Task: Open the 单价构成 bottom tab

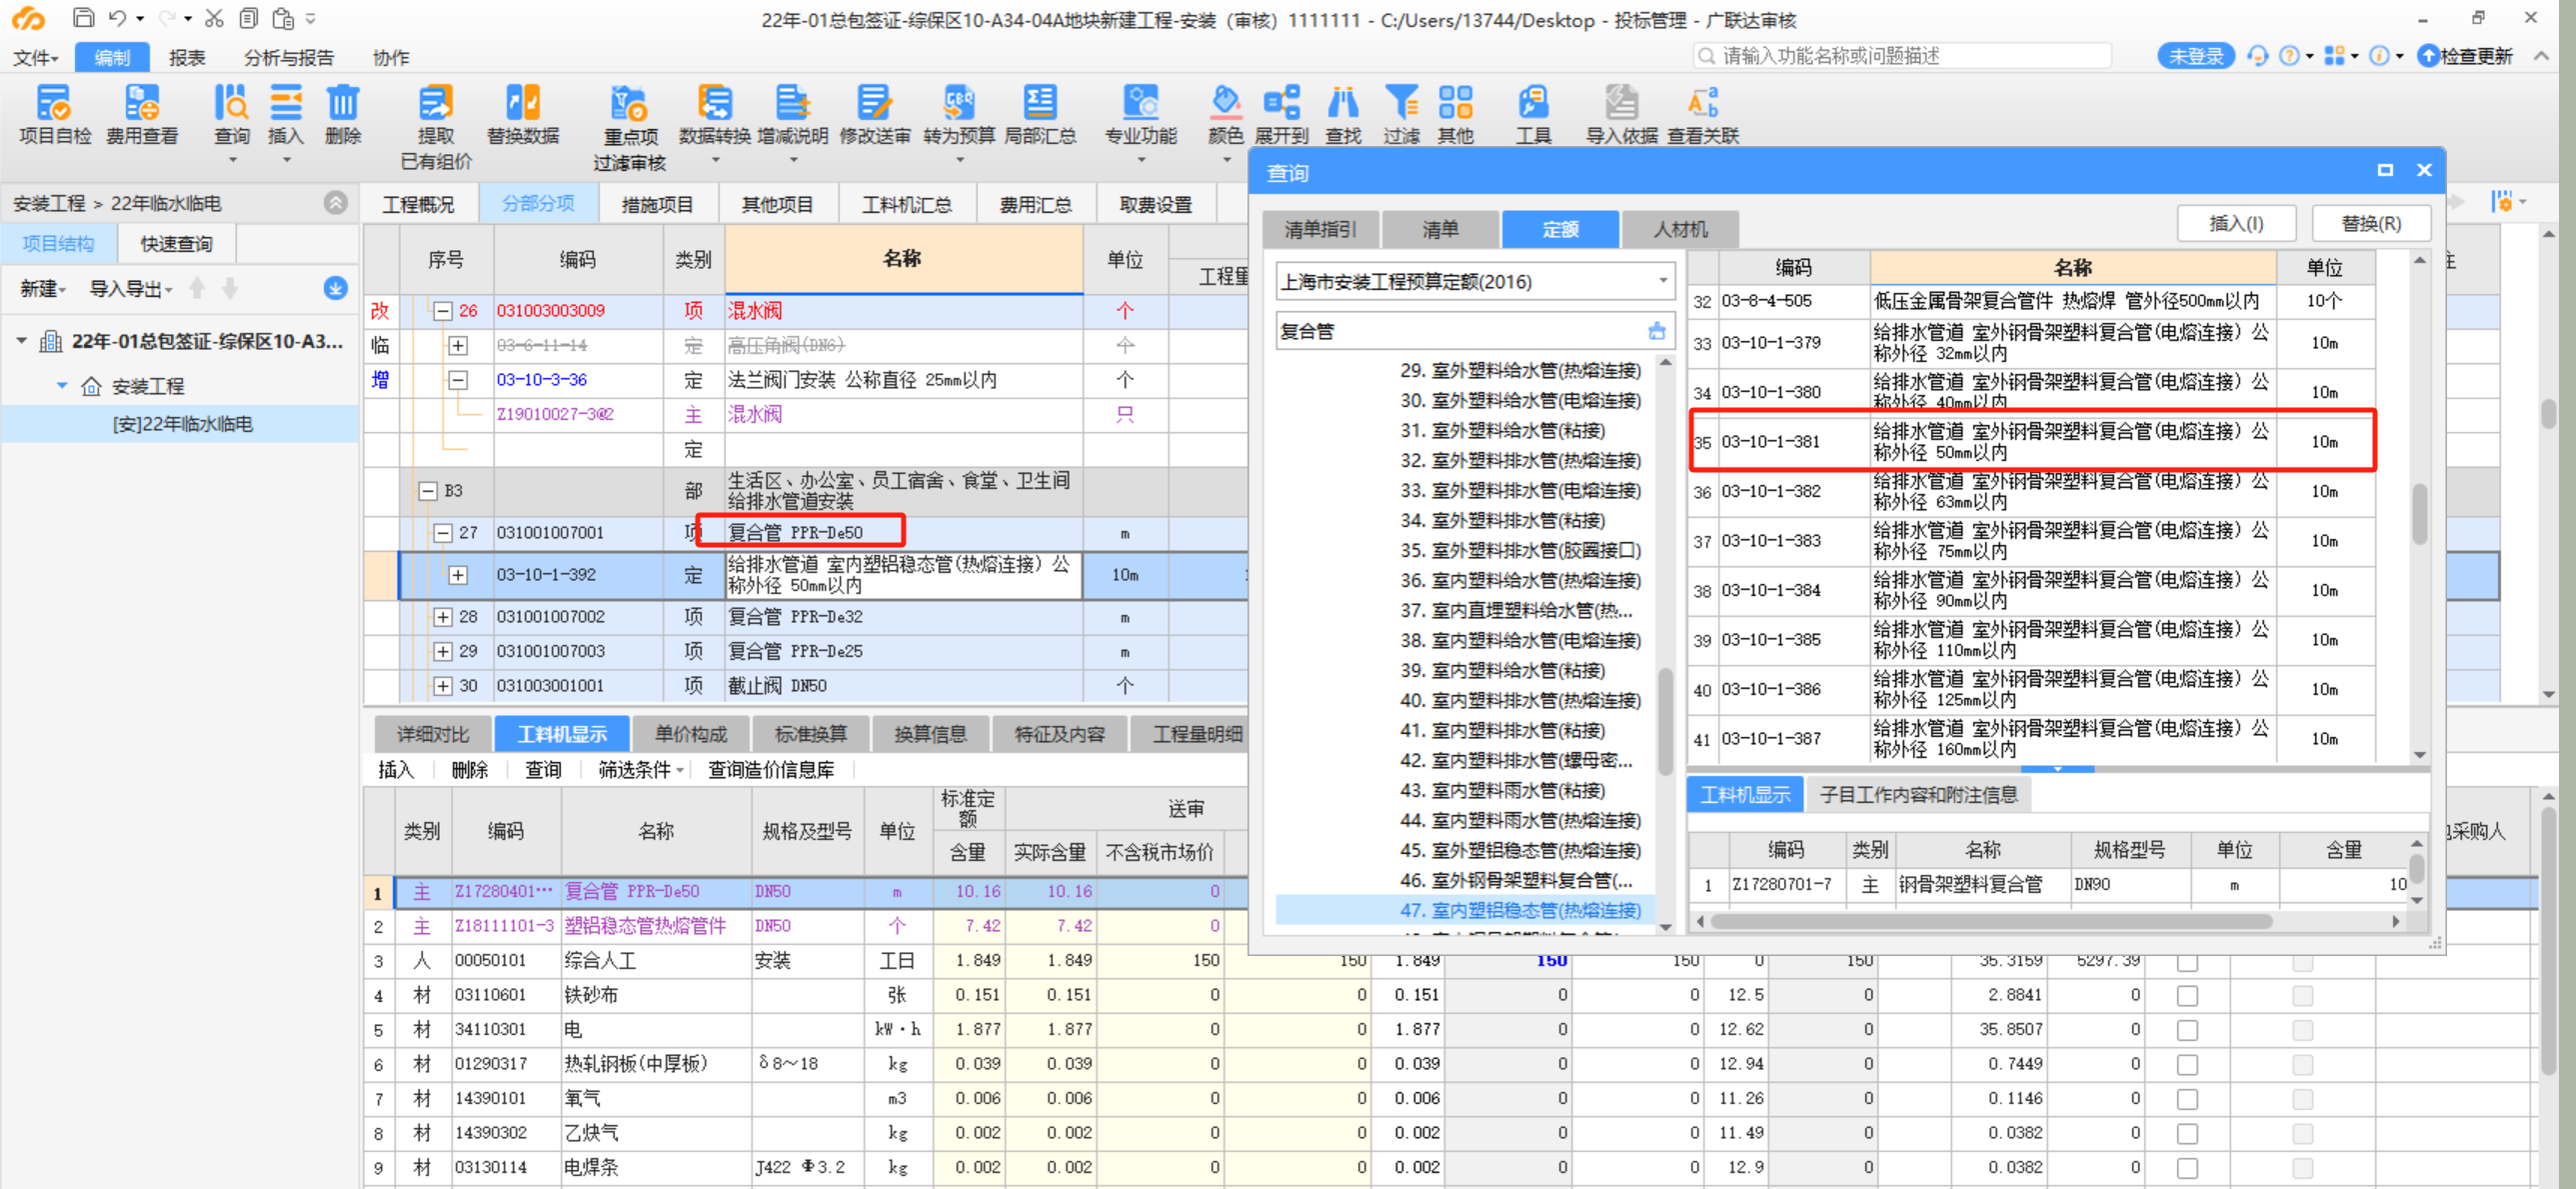Action: [x=691, y=734]
